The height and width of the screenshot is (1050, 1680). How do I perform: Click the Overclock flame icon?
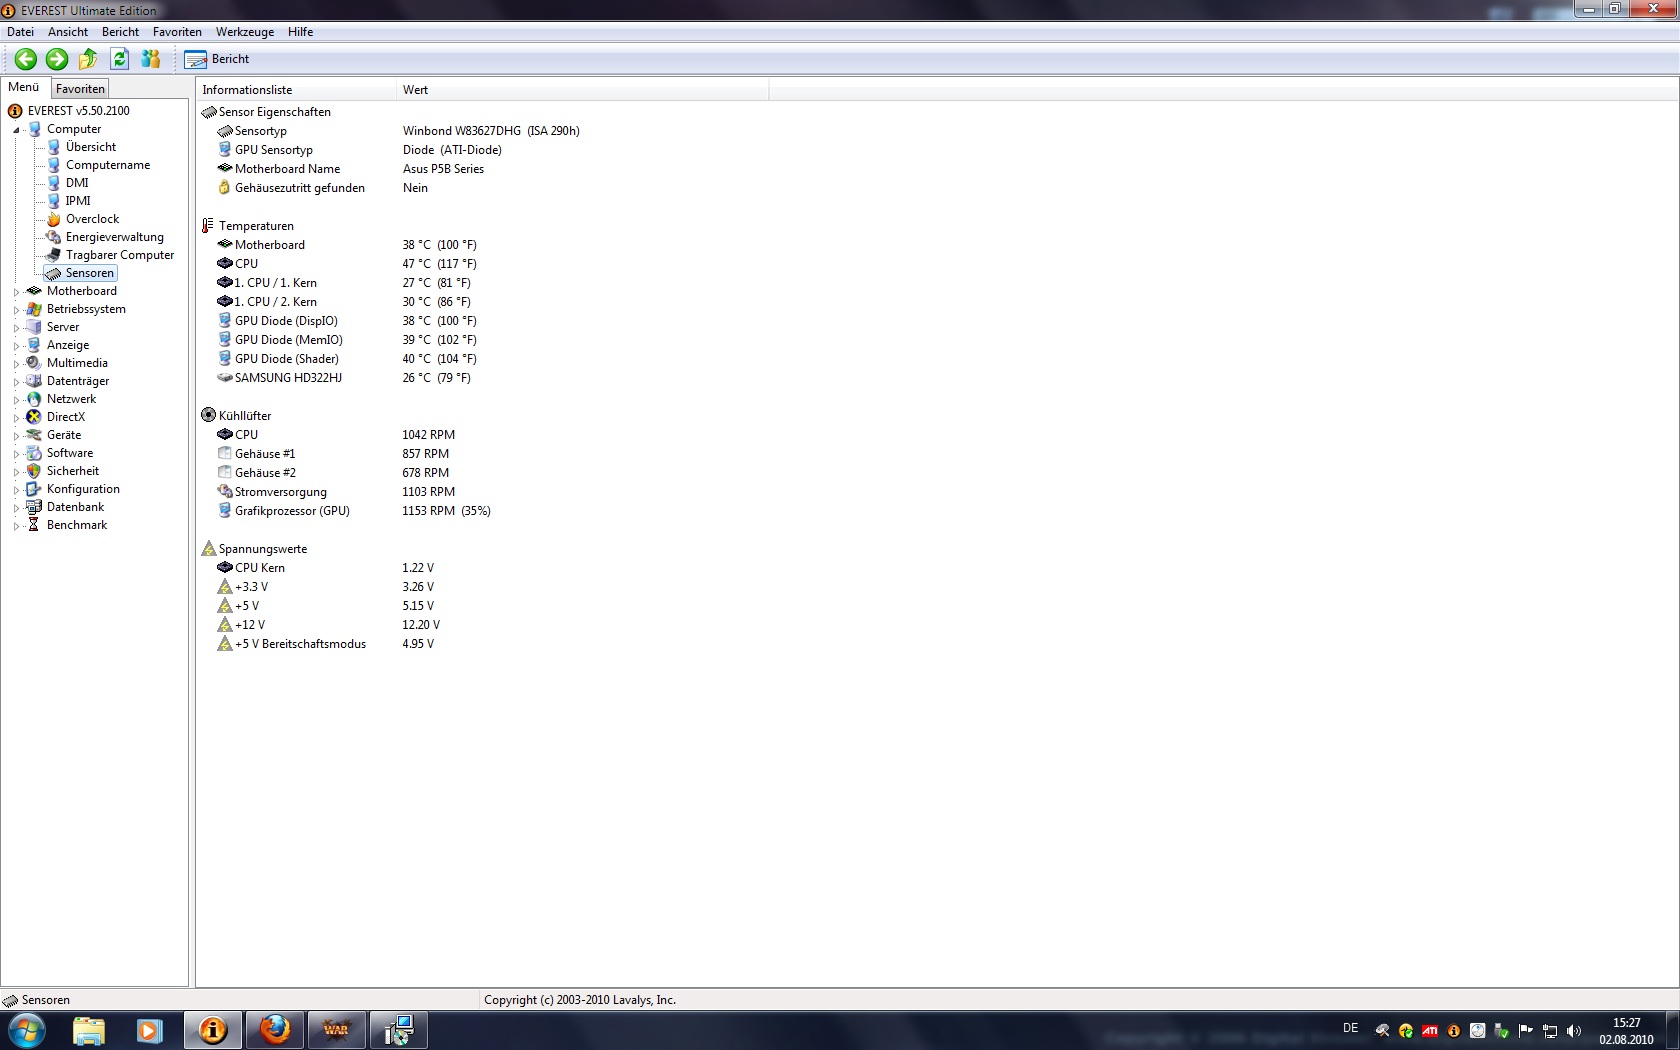[54, 219]
